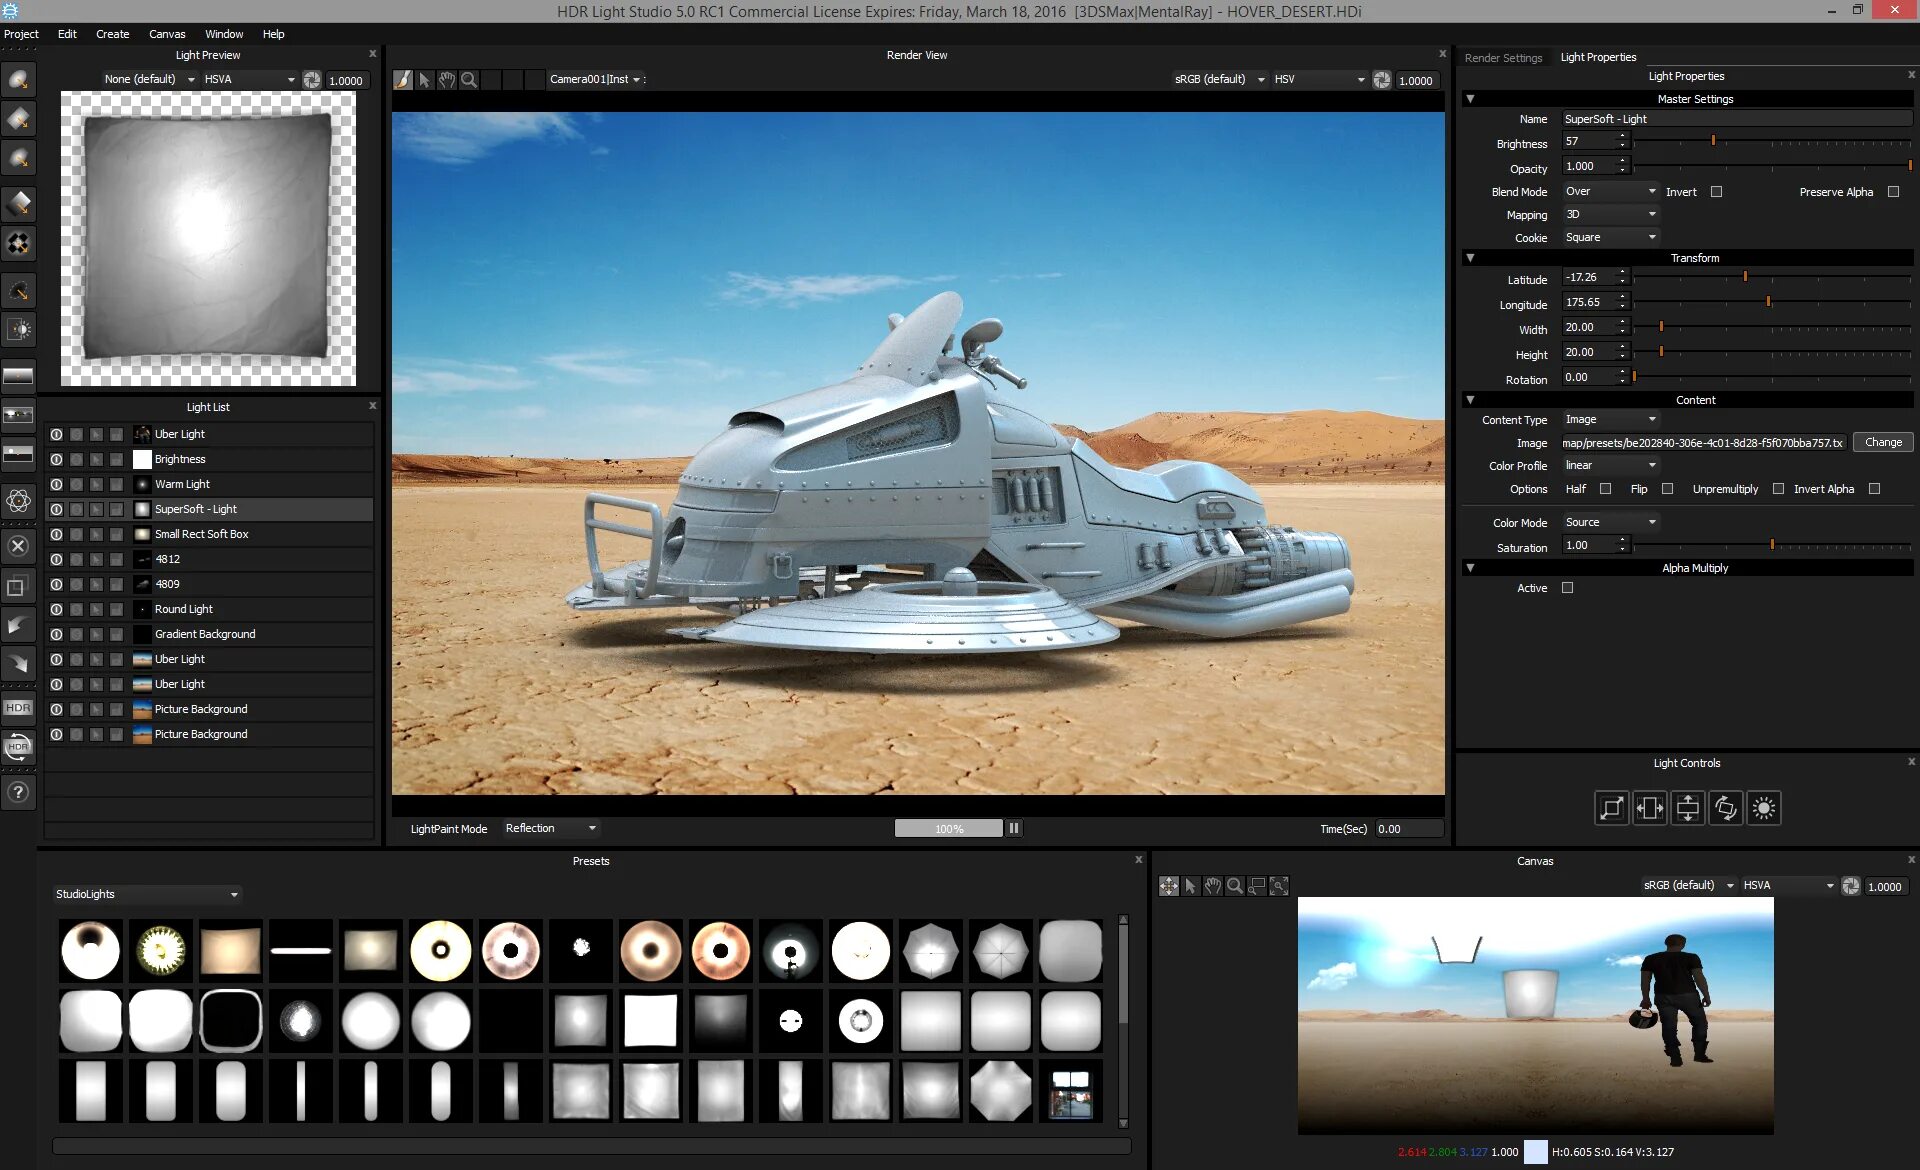Pause the Render View progress
The image size is (1920, 1170).
coord(1014,828)
